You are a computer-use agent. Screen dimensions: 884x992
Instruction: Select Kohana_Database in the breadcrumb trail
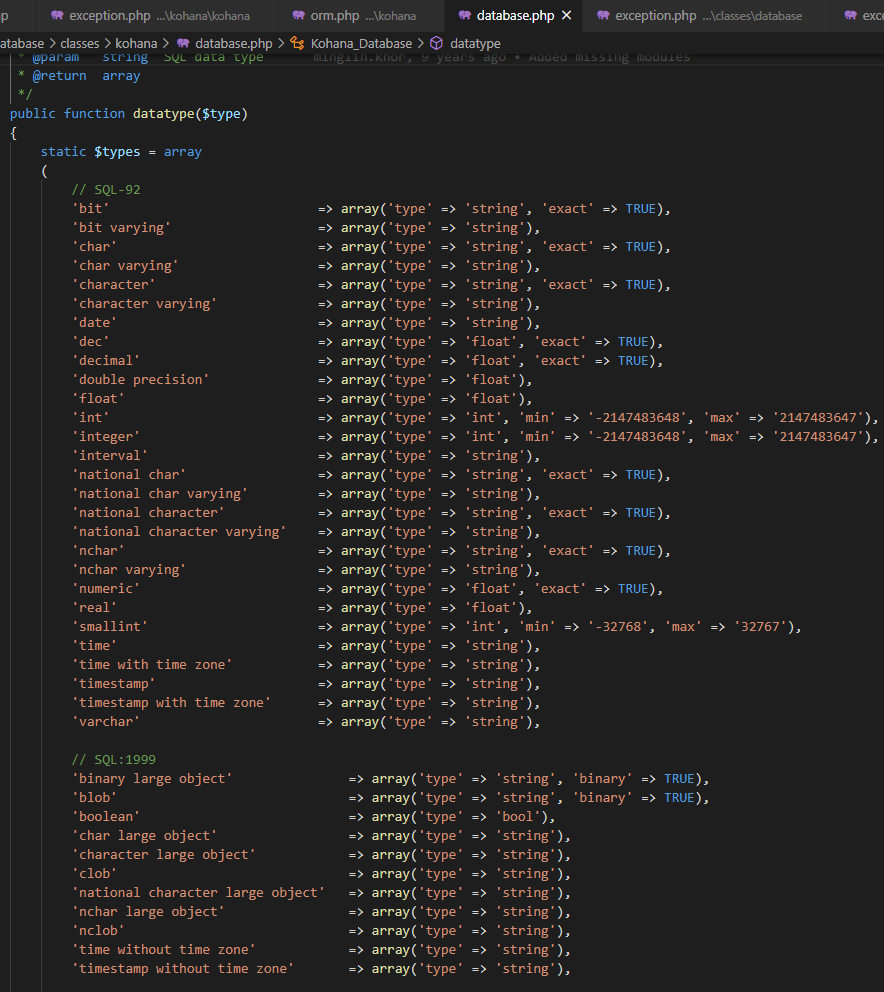coord(362,44)
